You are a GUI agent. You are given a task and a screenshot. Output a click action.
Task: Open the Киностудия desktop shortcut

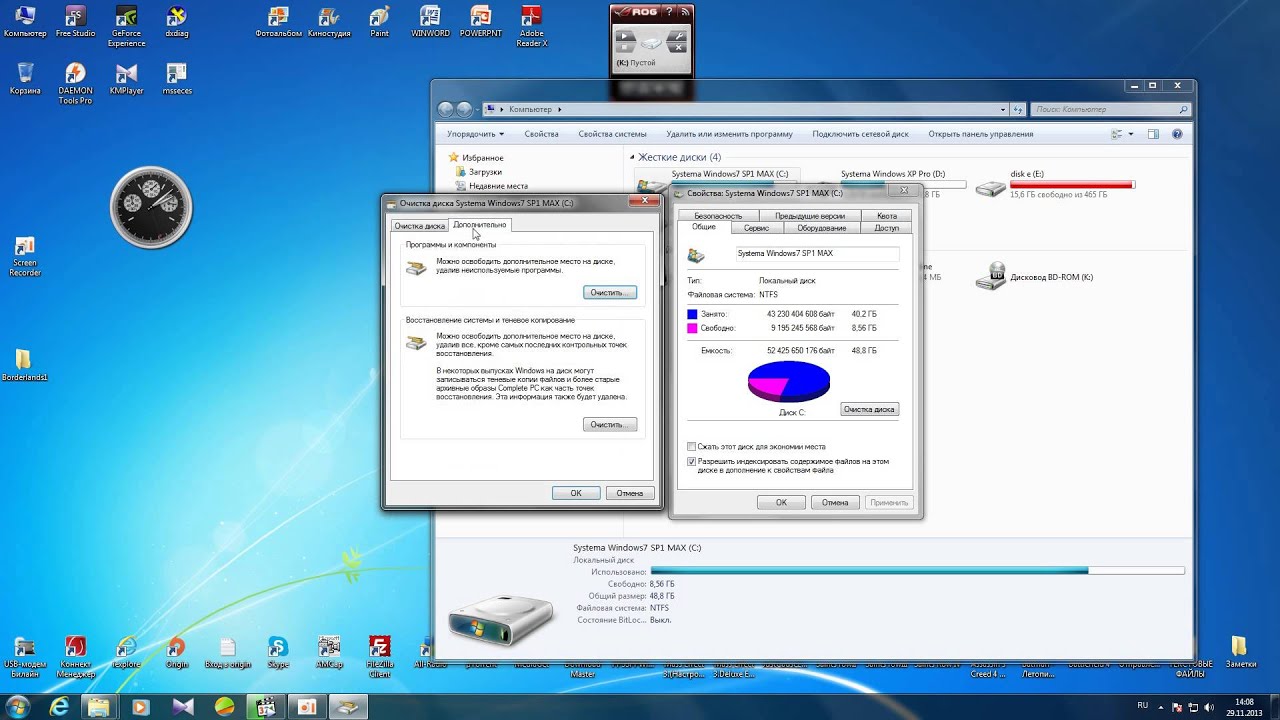pyautogui.click(x=329, y=21)
